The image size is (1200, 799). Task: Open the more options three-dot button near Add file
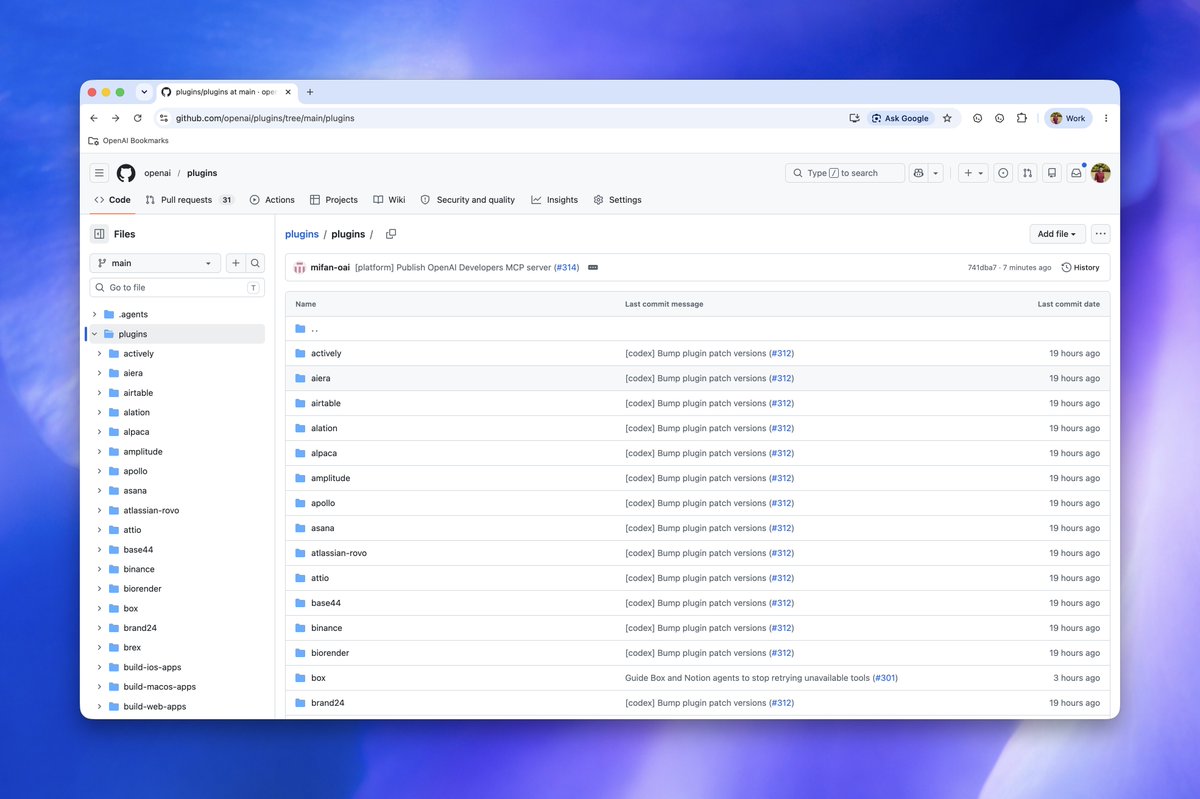pyautogui.click(x=1100, y=234)
